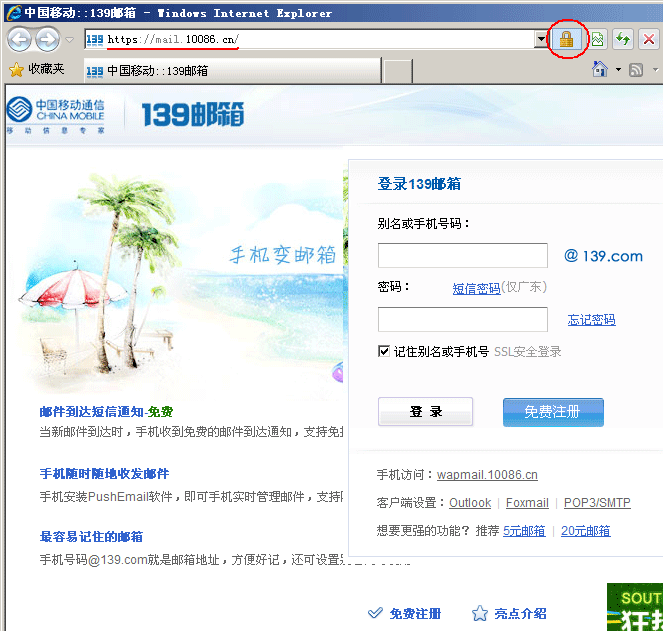Click the SSL padlock security icon
This screenshot has width=663, height=631.
(566, 40)
